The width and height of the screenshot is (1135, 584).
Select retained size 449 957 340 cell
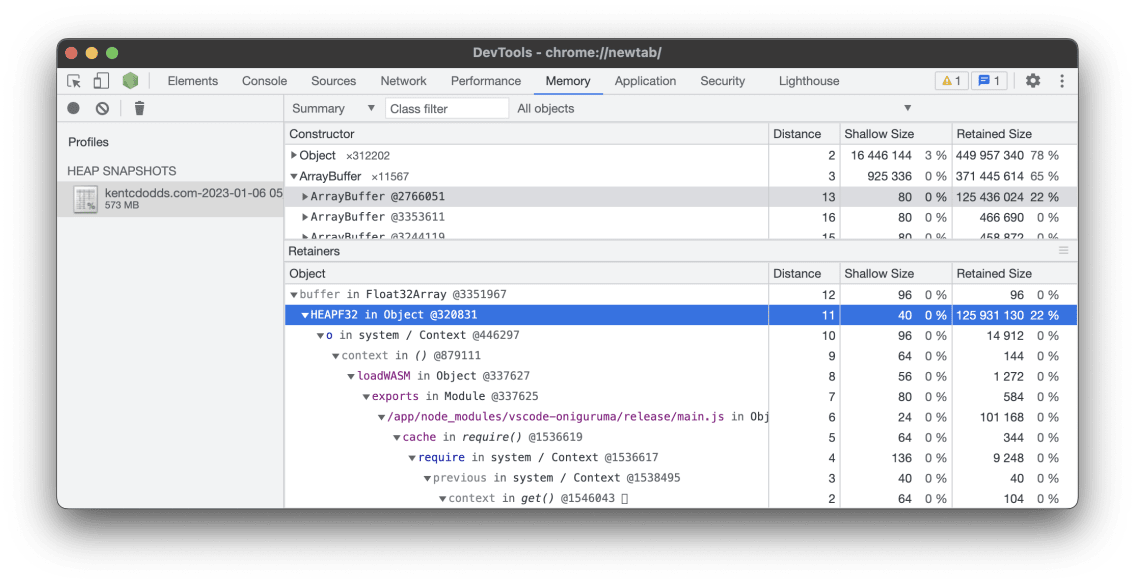[x=990, y=156]
